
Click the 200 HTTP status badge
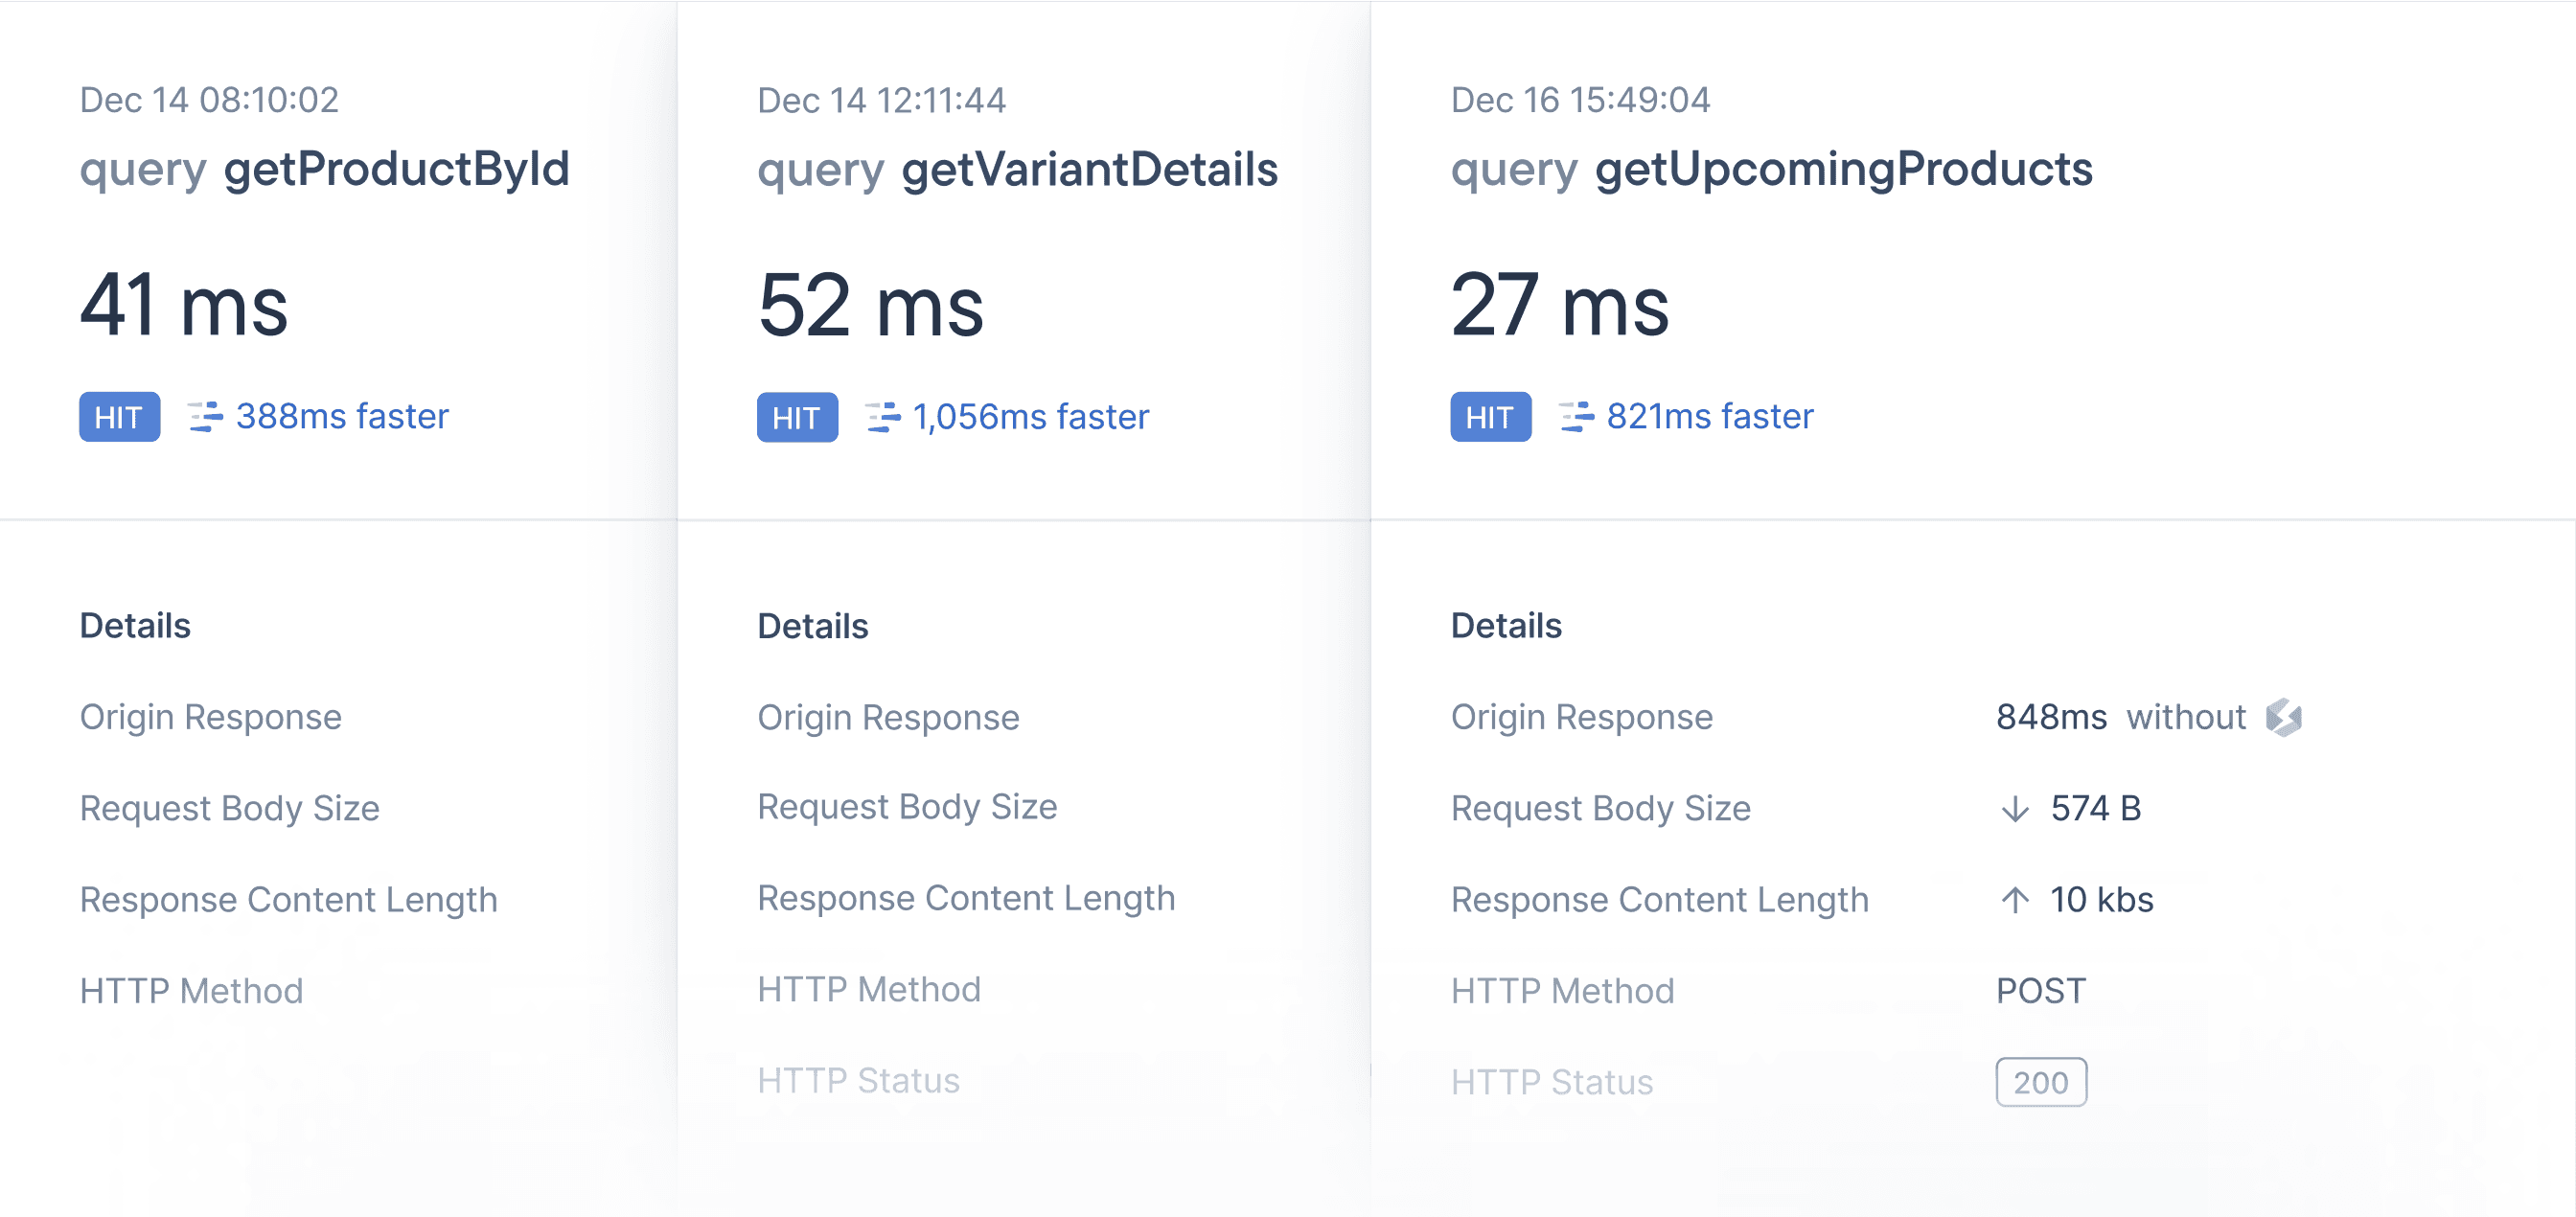pos(2040,1082)
